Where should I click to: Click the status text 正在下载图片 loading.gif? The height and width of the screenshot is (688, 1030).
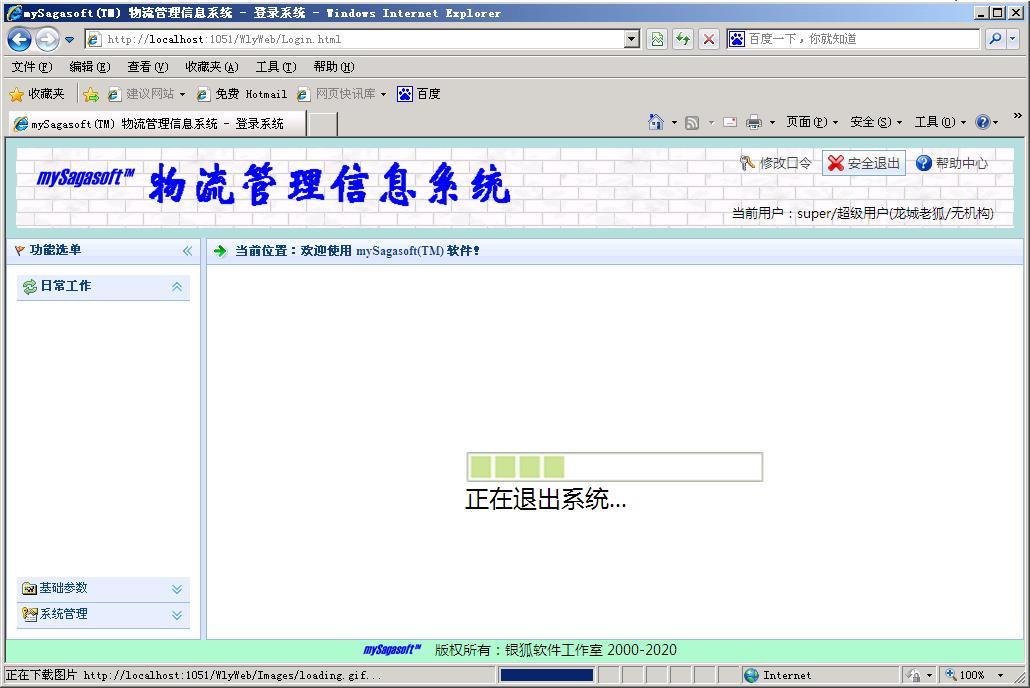point(193,675)
